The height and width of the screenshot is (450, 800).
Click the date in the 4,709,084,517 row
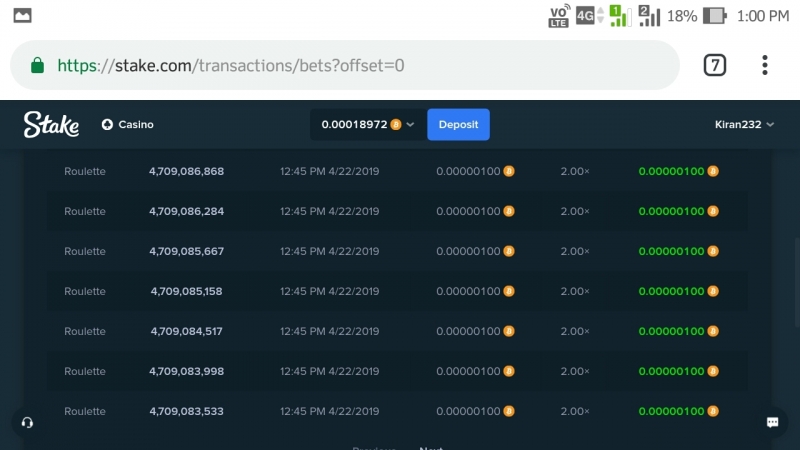pos(330,331)
